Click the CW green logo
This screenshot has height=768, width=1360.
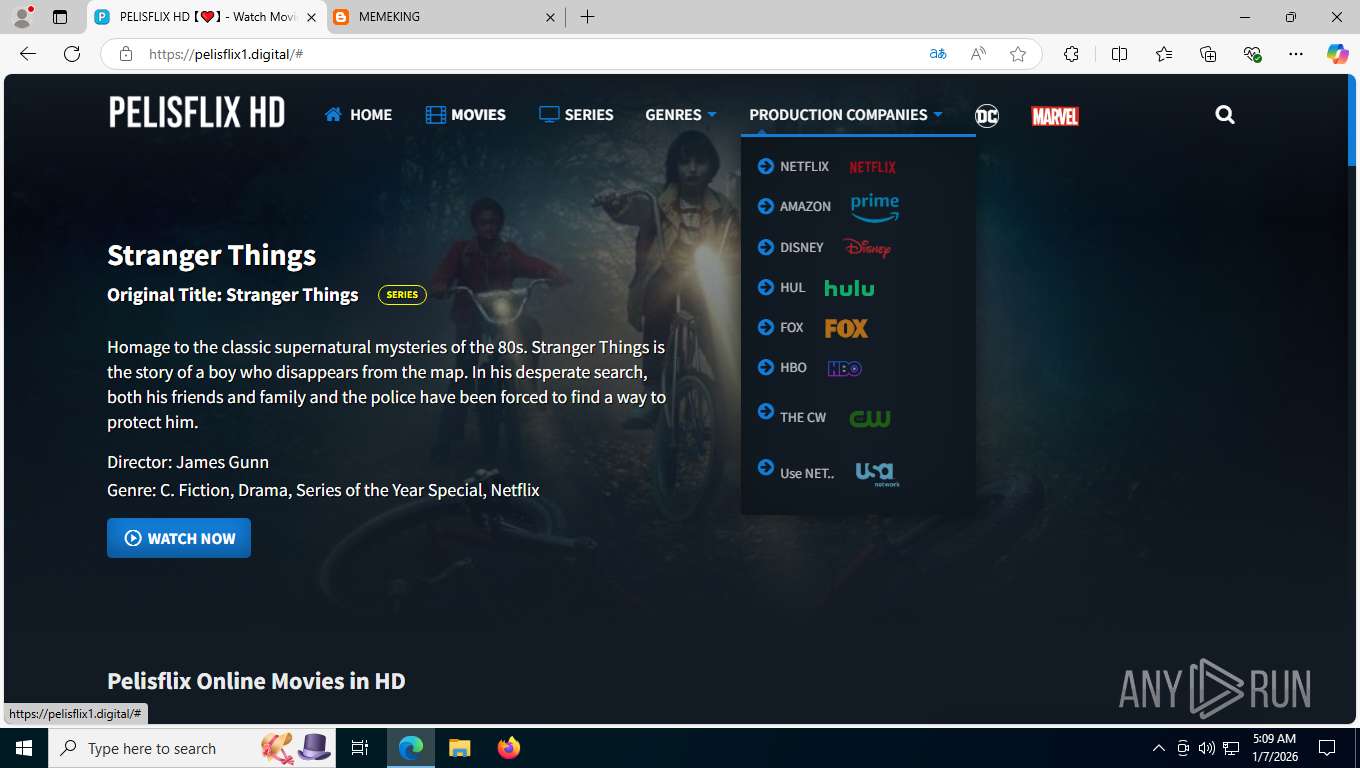click(x=870, y=418)
